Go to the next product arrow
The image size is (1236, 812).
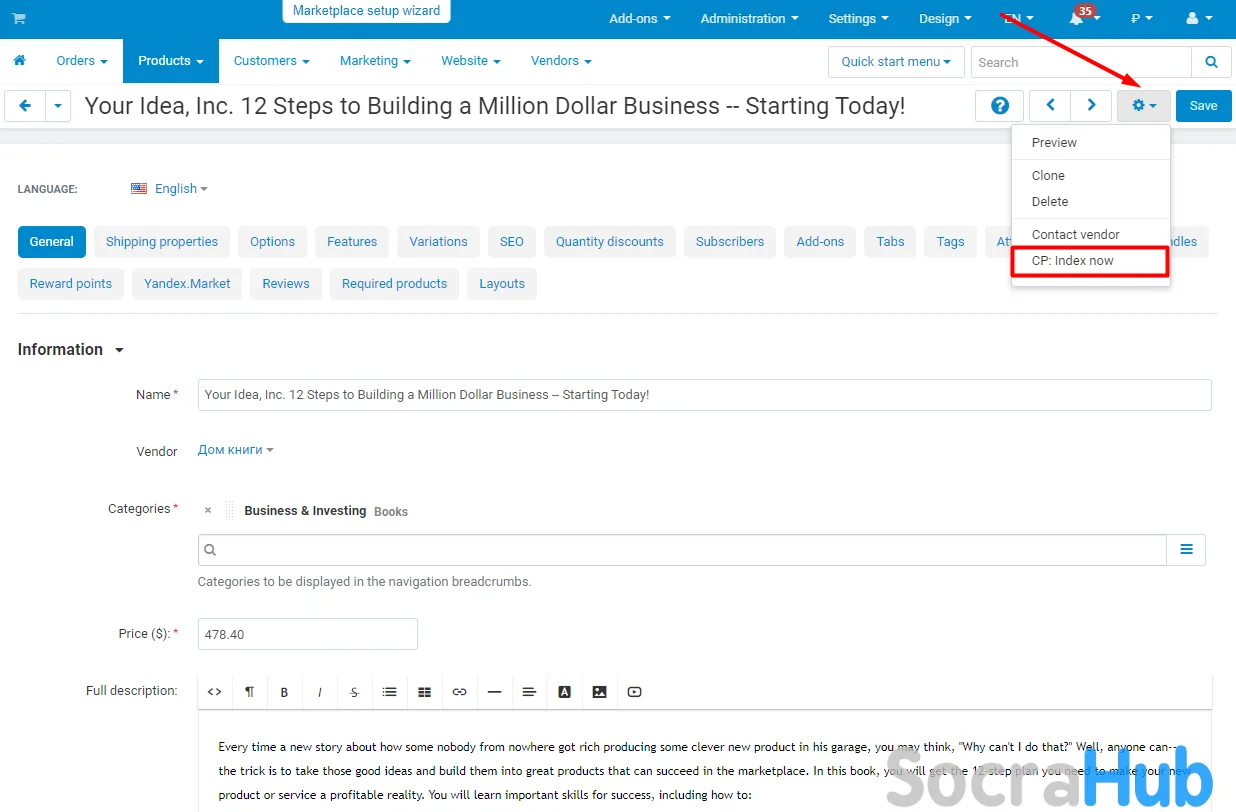1091,106
